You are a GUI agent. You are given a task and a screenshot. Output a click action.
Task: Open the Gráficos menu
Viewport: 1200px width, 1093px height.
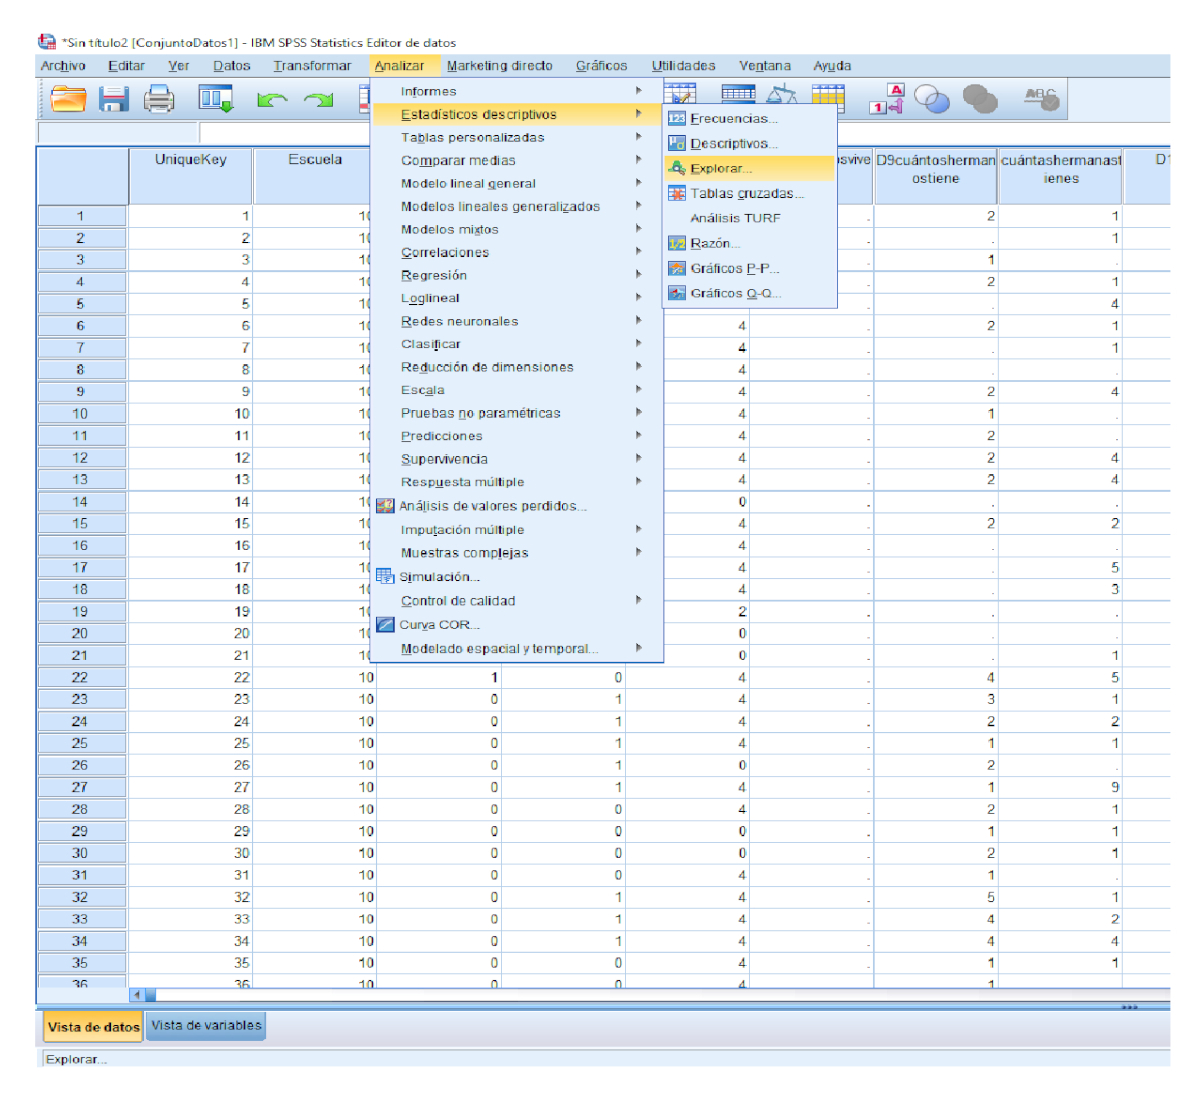(601, 66)
